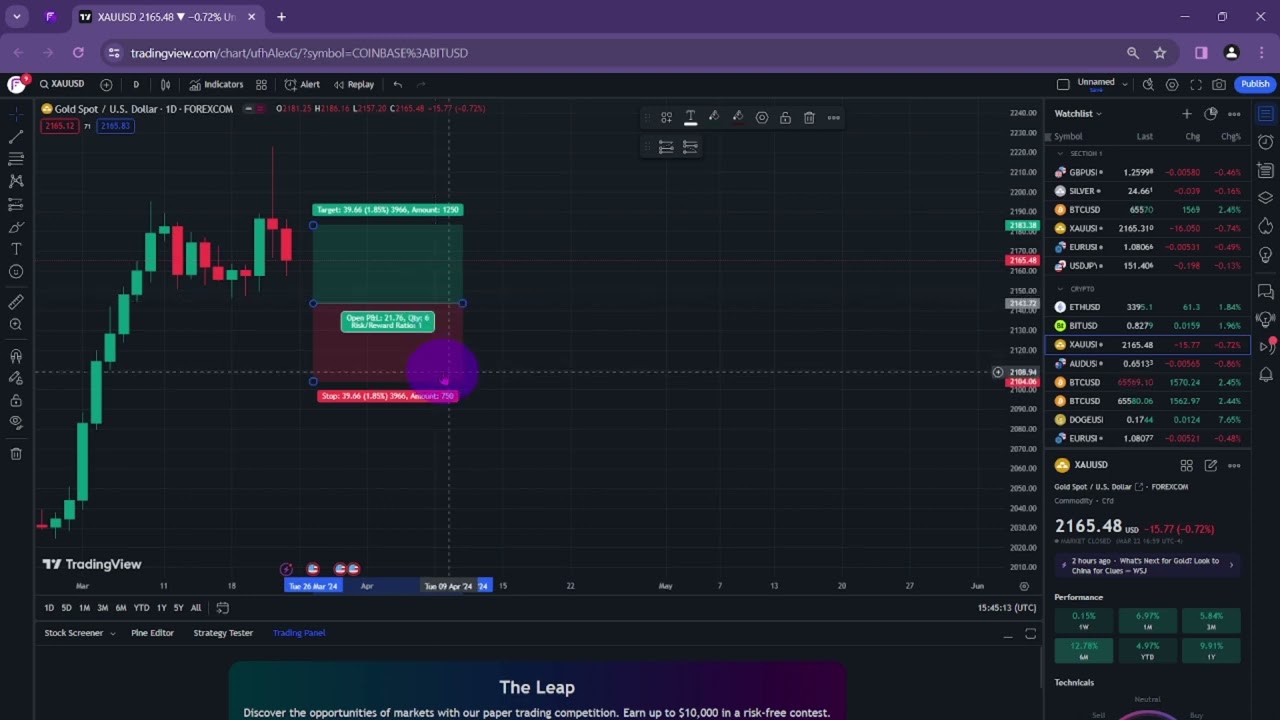Image resolution: width=1280 pixels, height=720 pixels.
Task: Open the Stock Screener tab
Action: click(73, 633)
